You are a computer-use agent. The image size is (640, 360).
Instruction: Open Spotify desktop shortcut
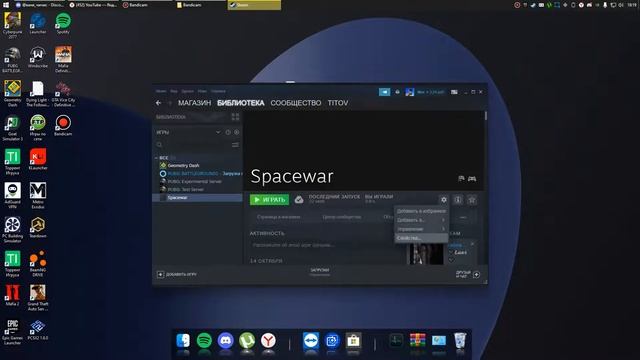tap(63, 23)
